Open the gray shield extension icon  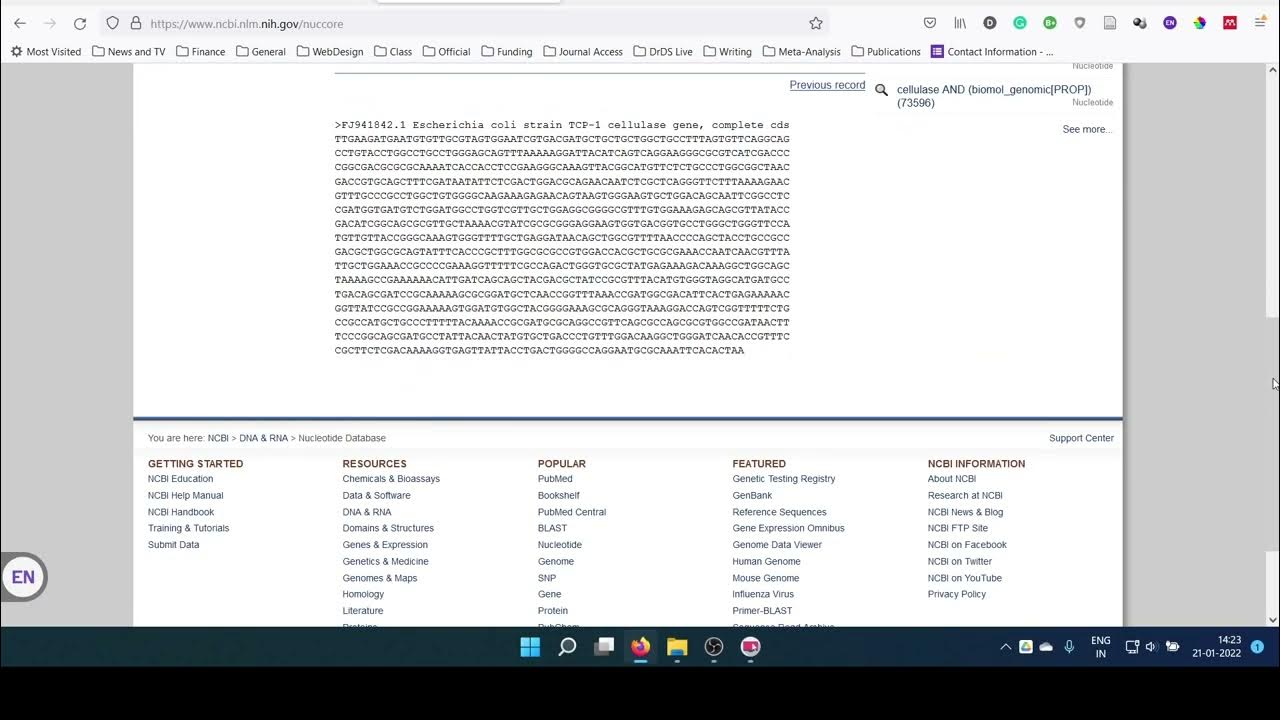click(x=1080, y=23)
